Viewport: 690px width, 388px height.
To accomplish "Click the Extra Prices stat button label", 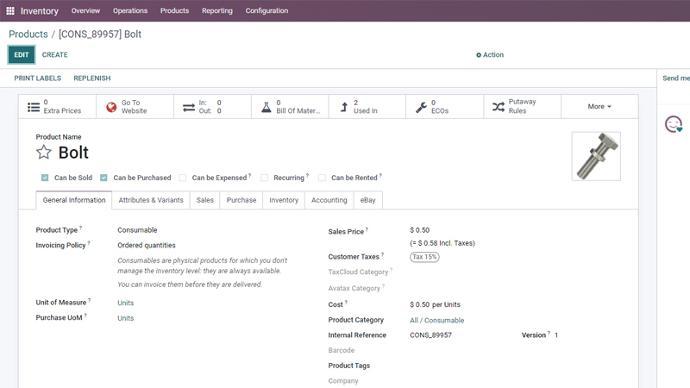I will coord(62,111).
